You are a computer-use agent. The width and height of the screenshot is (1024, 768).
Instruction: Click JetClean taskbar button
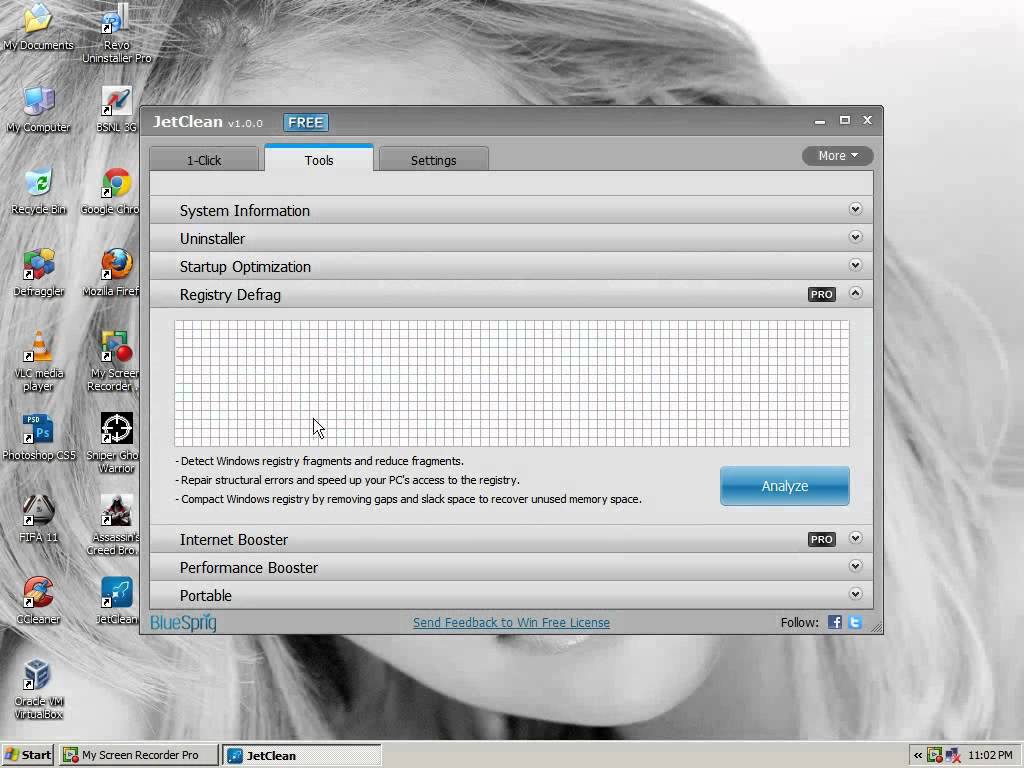coord(302,755)
